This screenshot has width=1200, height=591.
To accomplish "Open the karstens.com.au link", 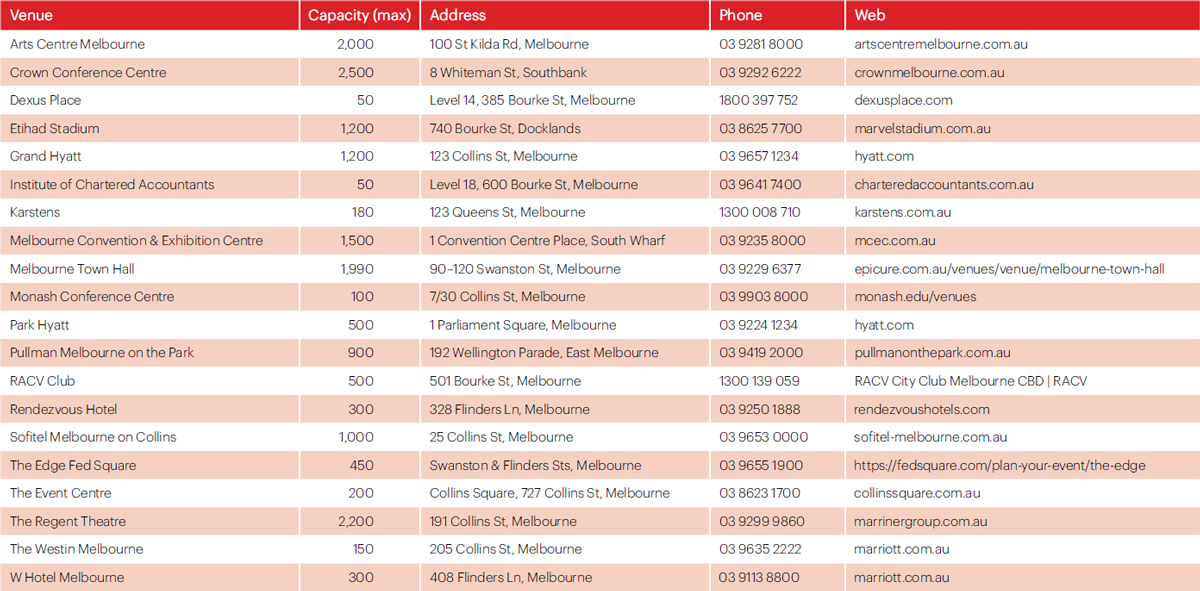I will pyautogui.click(x=902, y=212).
